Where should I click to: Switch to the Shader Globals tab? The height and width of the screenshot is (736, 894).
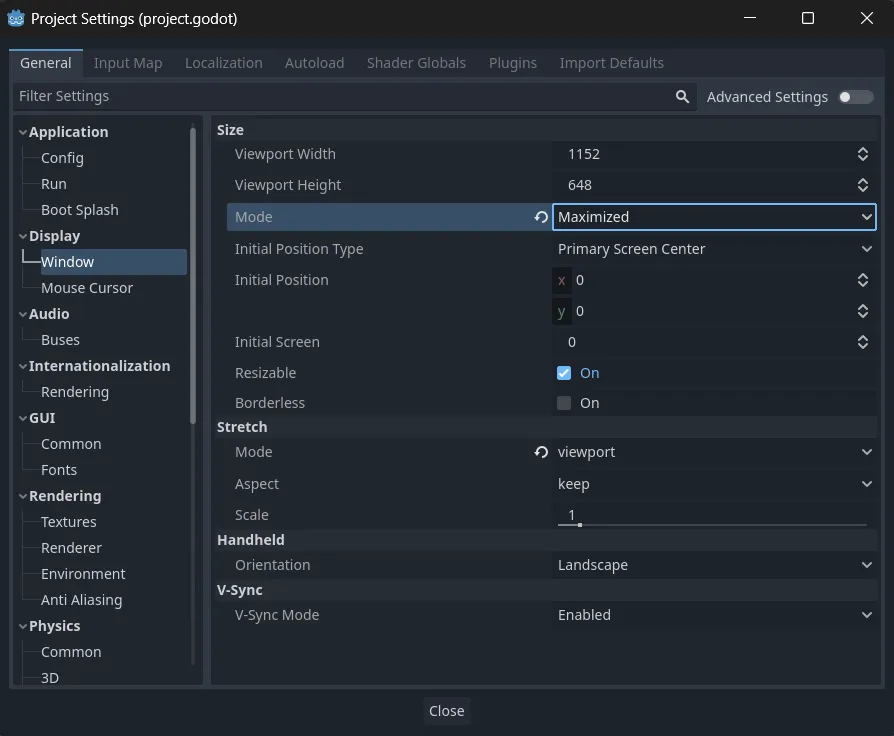(x=416, y=63)
